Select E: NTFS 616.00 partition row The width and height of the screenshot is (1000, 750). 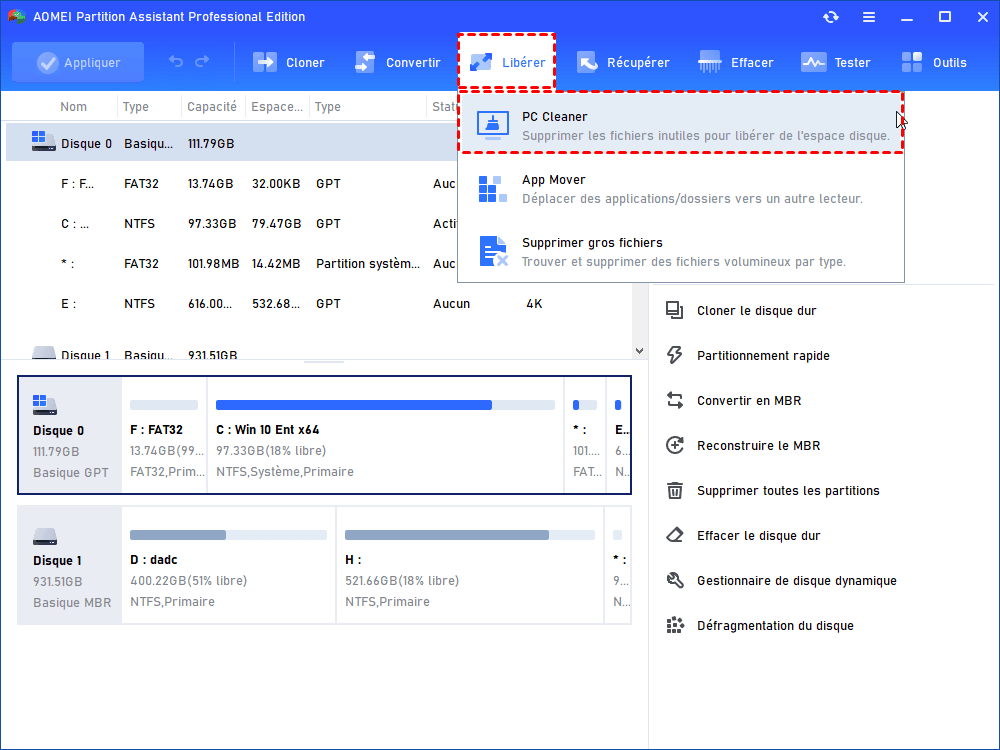coord(319,304)
